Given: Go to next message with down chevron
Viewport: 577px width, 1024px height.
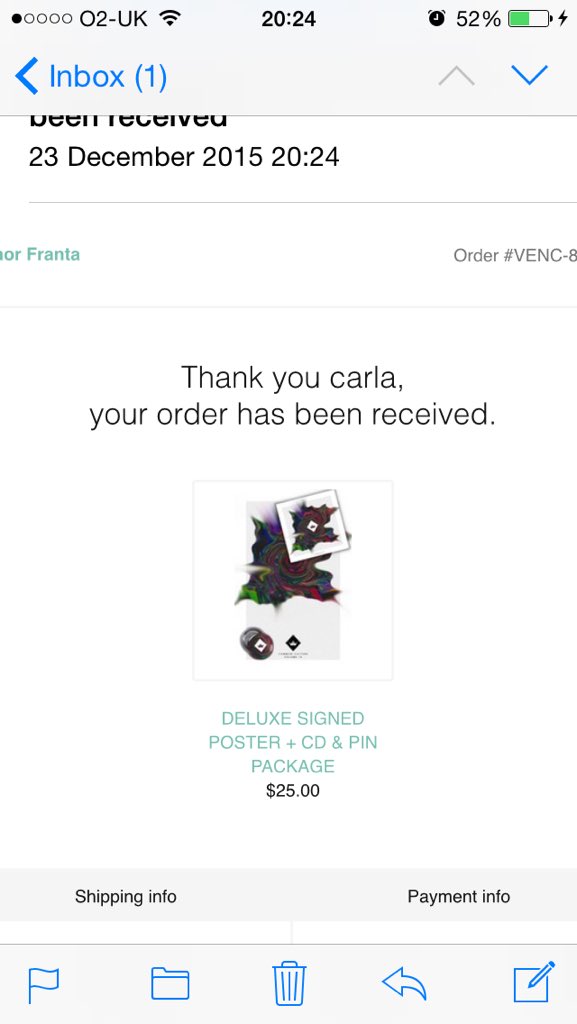Looking at the screenshot, I should [529, 75].
